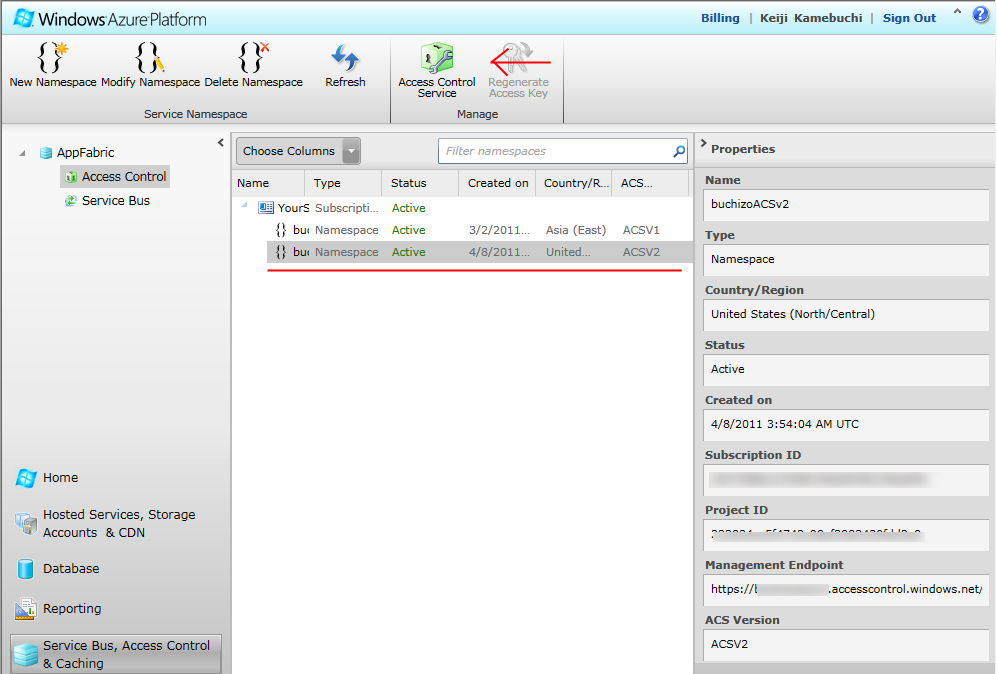
Task: Click the New Namespace icon
Action: point(52,57)
